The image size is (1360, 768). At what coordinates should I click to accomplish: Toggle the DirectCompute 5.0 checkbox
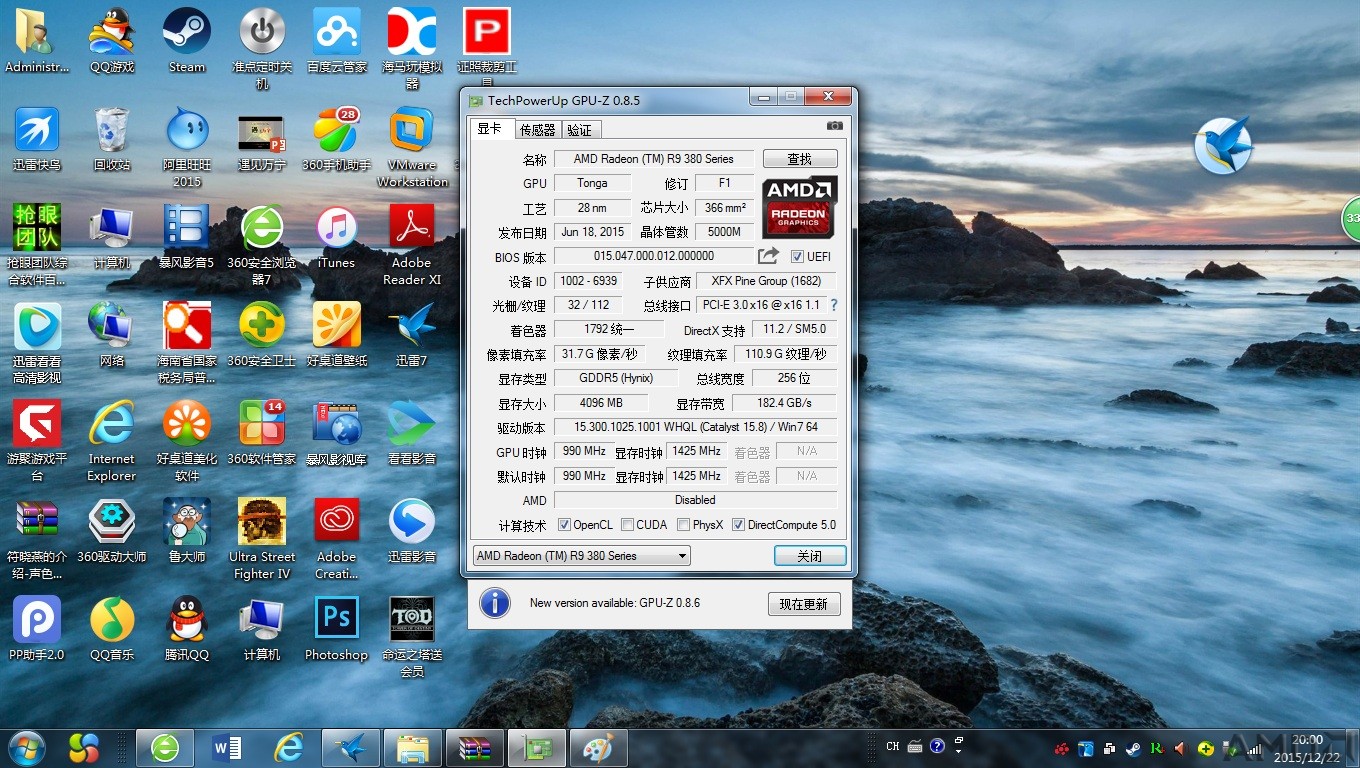pos(738,525)
